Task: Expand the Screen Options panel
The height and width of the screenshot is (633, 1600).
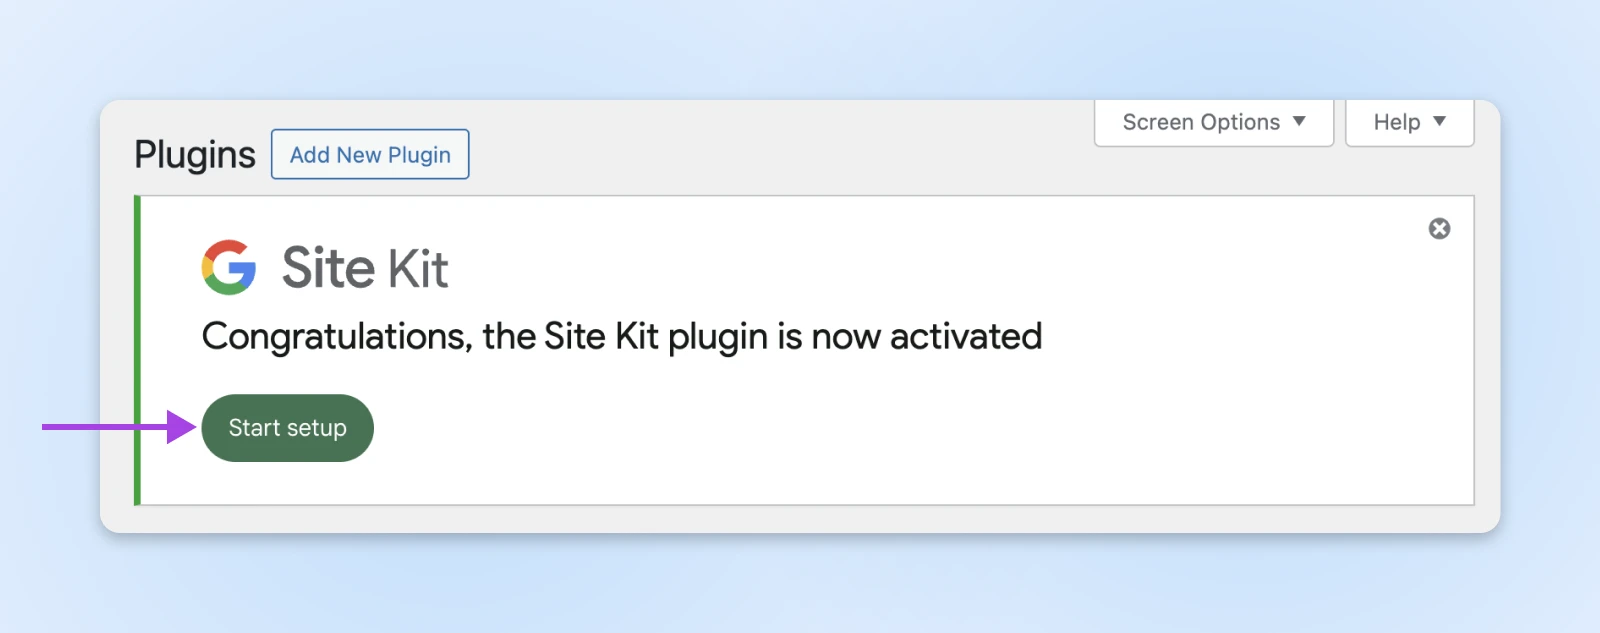Action: coord(1213,122)
